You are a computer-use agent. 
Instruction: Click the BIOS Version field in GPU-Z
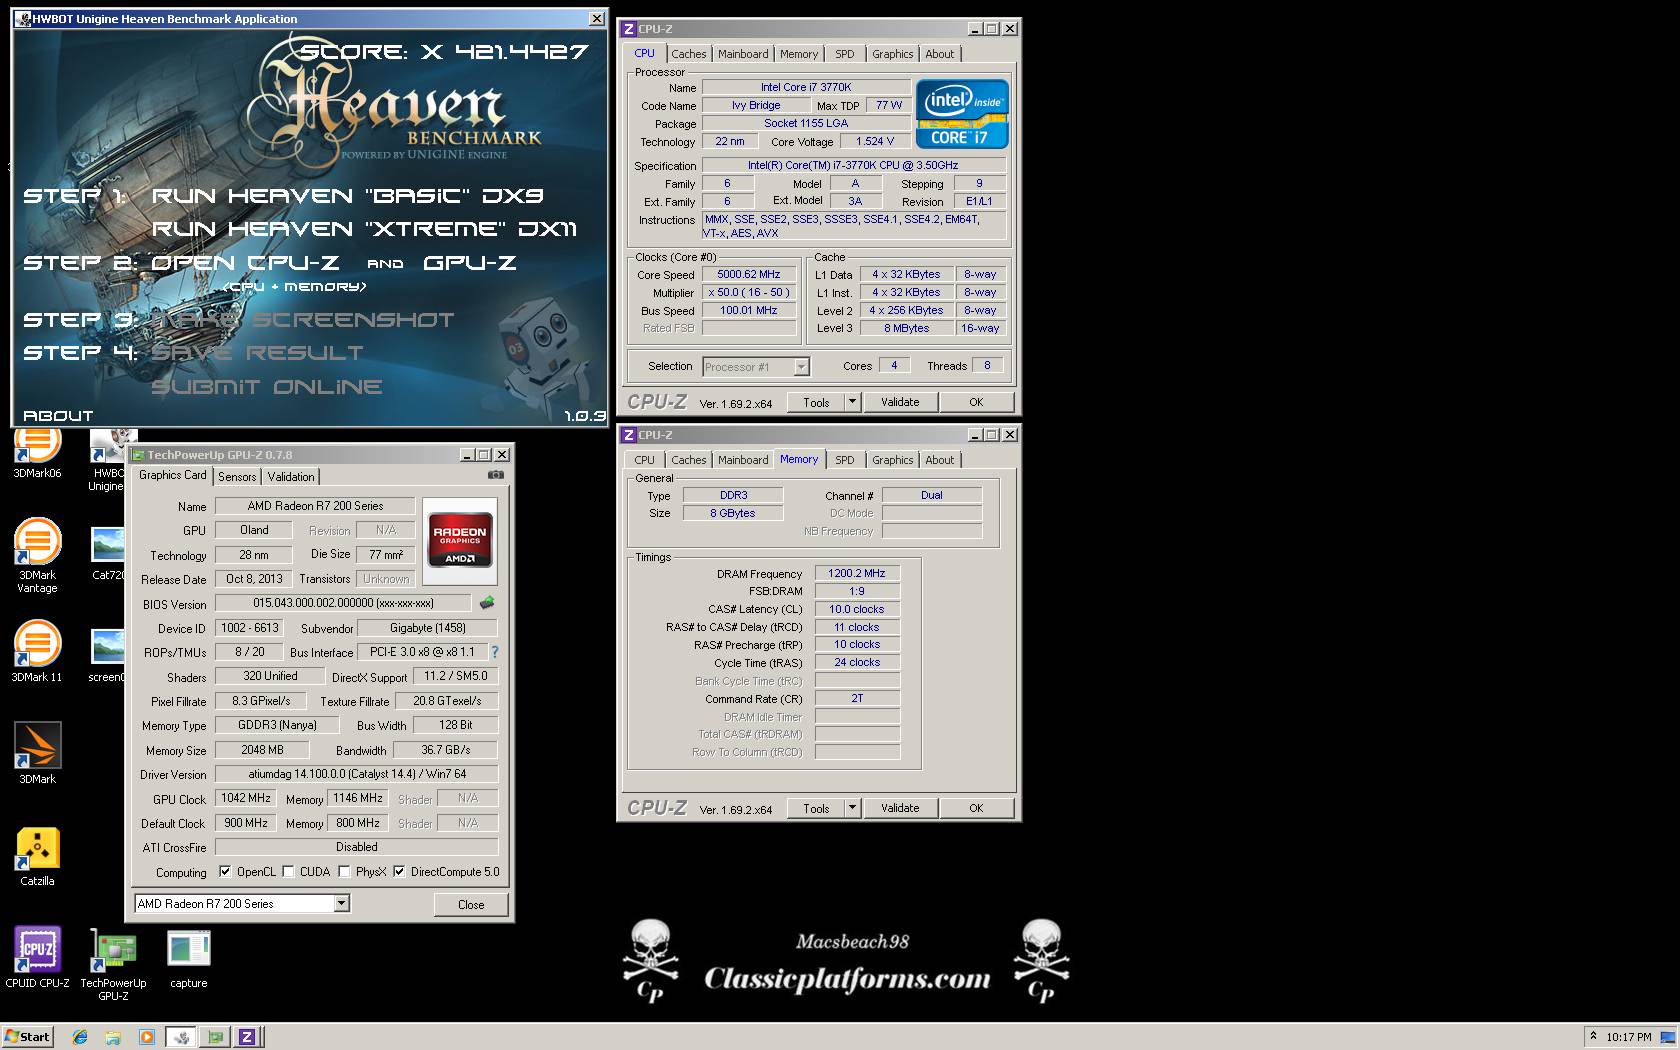(342, 603)
